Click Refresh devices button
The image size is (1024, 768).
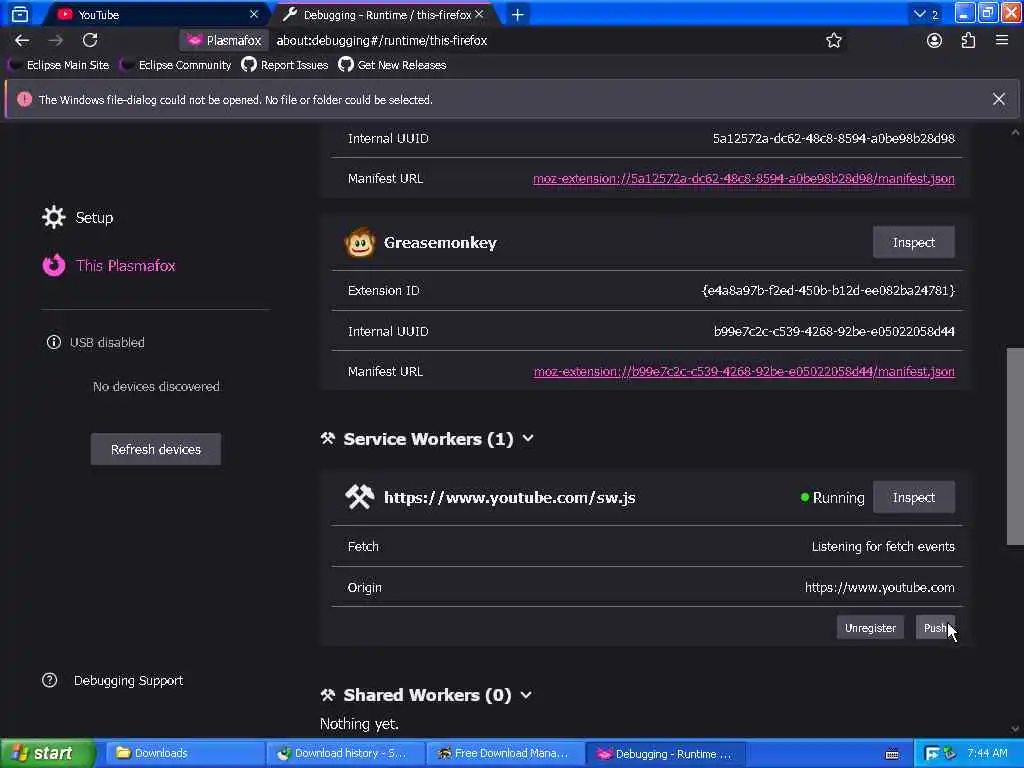155,449
